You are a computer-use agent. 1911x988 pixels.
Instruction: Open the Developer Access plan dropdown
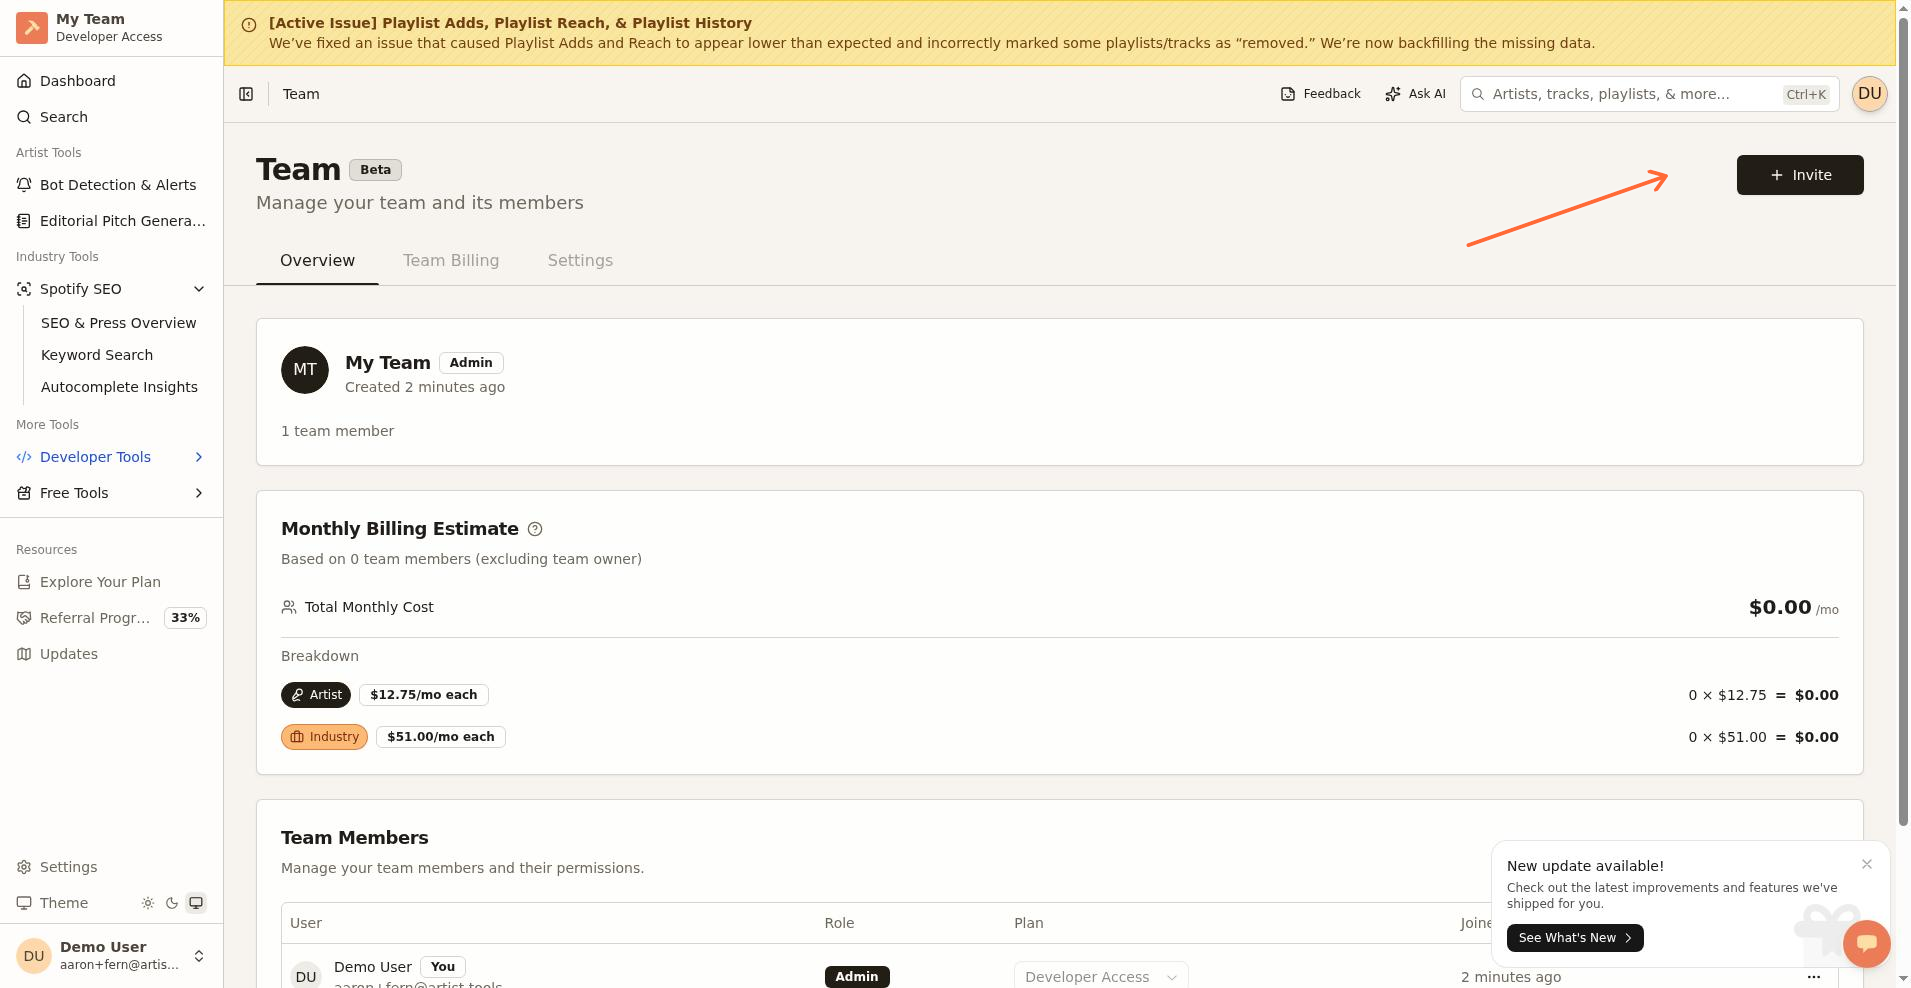point(1101,977)
